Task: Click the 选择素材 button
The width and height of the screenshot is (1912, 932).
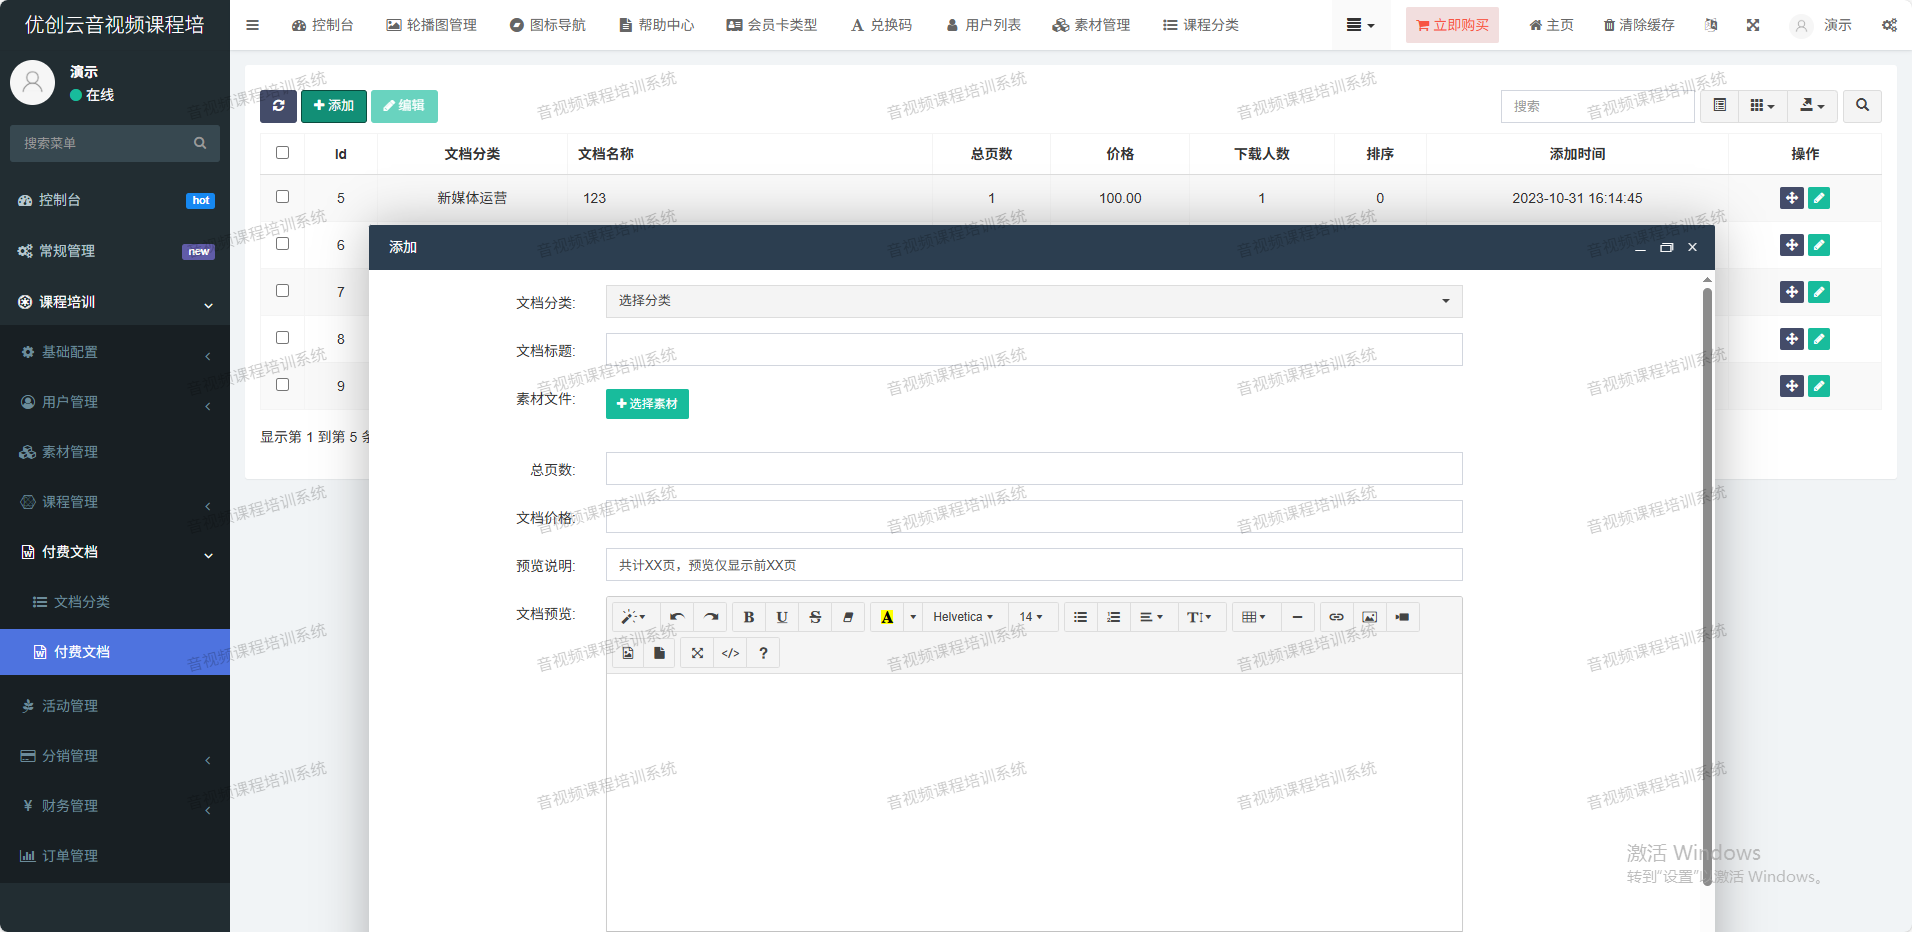Action: click(647, 404)
